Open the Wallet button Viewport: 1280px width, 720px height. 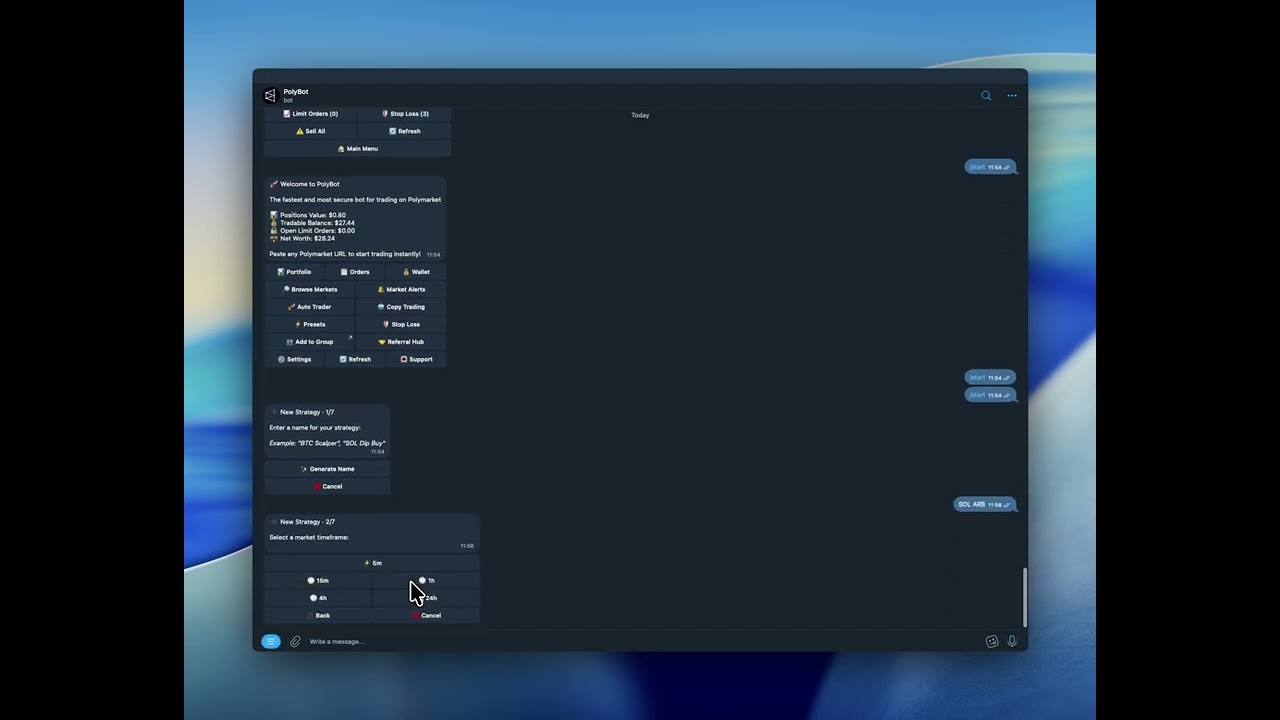point(416,272)
